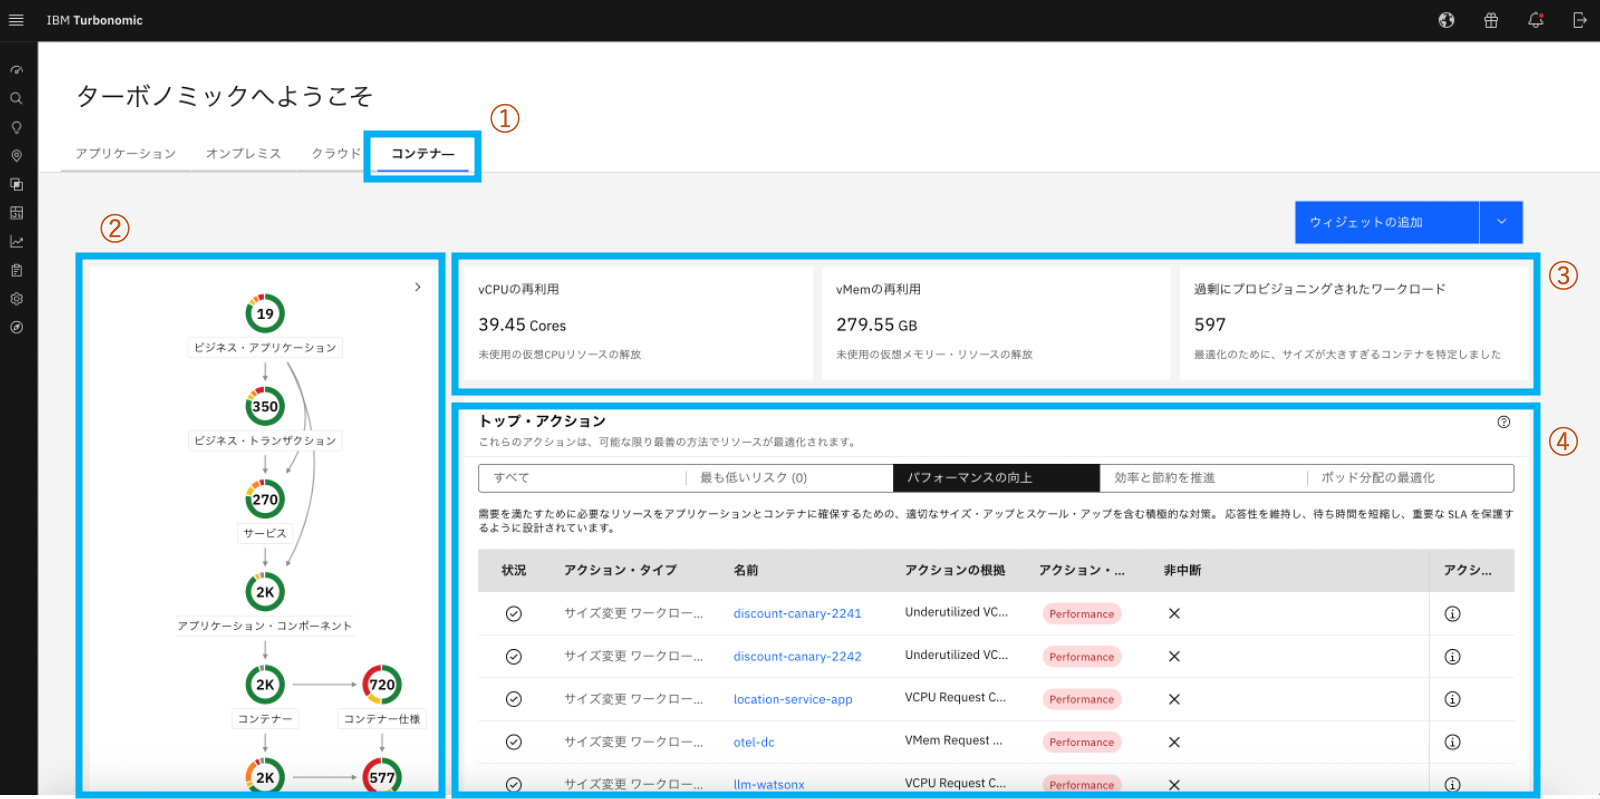Click the ウィジェットの追加 button
1600x799 pixels.
(x=1386, y=222)
